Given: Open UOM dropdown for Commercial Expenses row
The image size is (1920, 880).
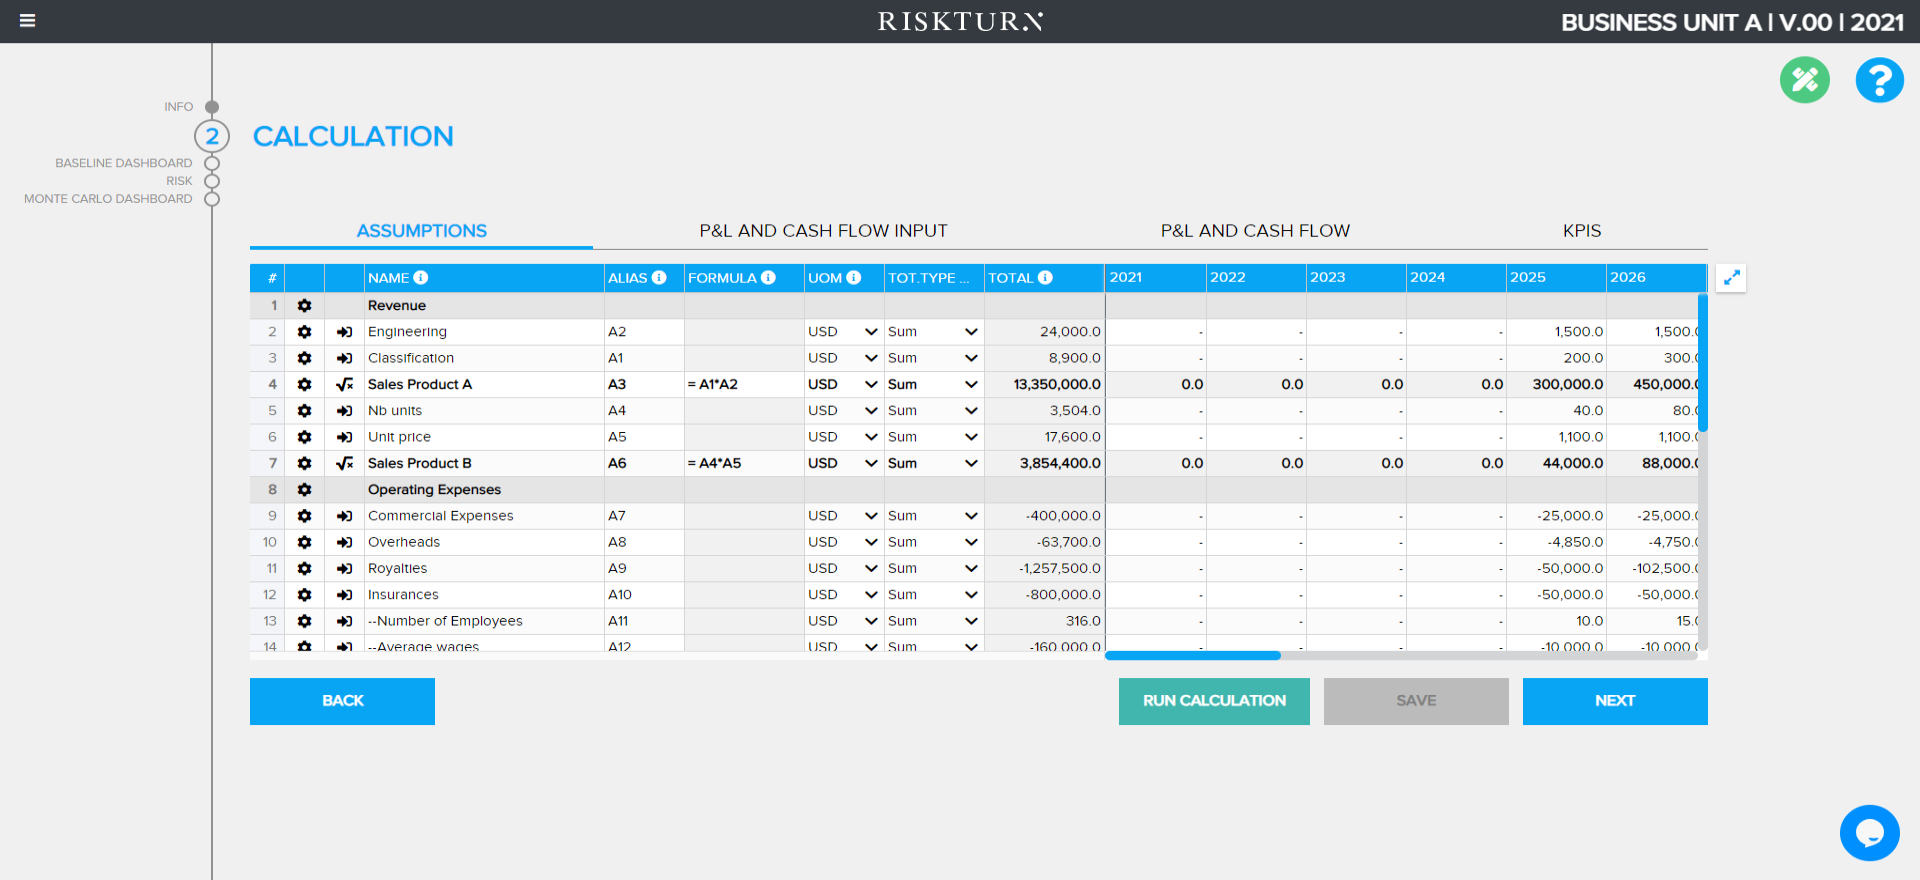Looking at the screenshot, I should [x=843, y=516].
